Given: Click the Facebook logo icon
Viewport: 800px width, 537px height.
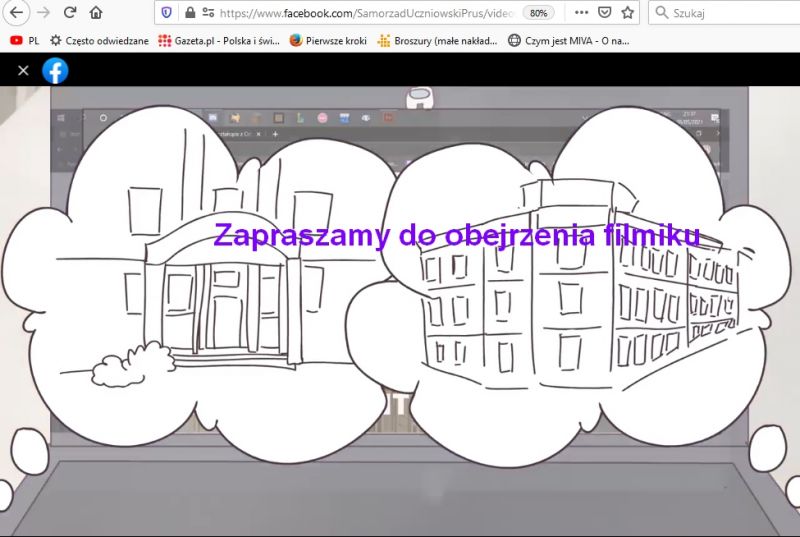Looking at the screenshot, I should point(55,70).
